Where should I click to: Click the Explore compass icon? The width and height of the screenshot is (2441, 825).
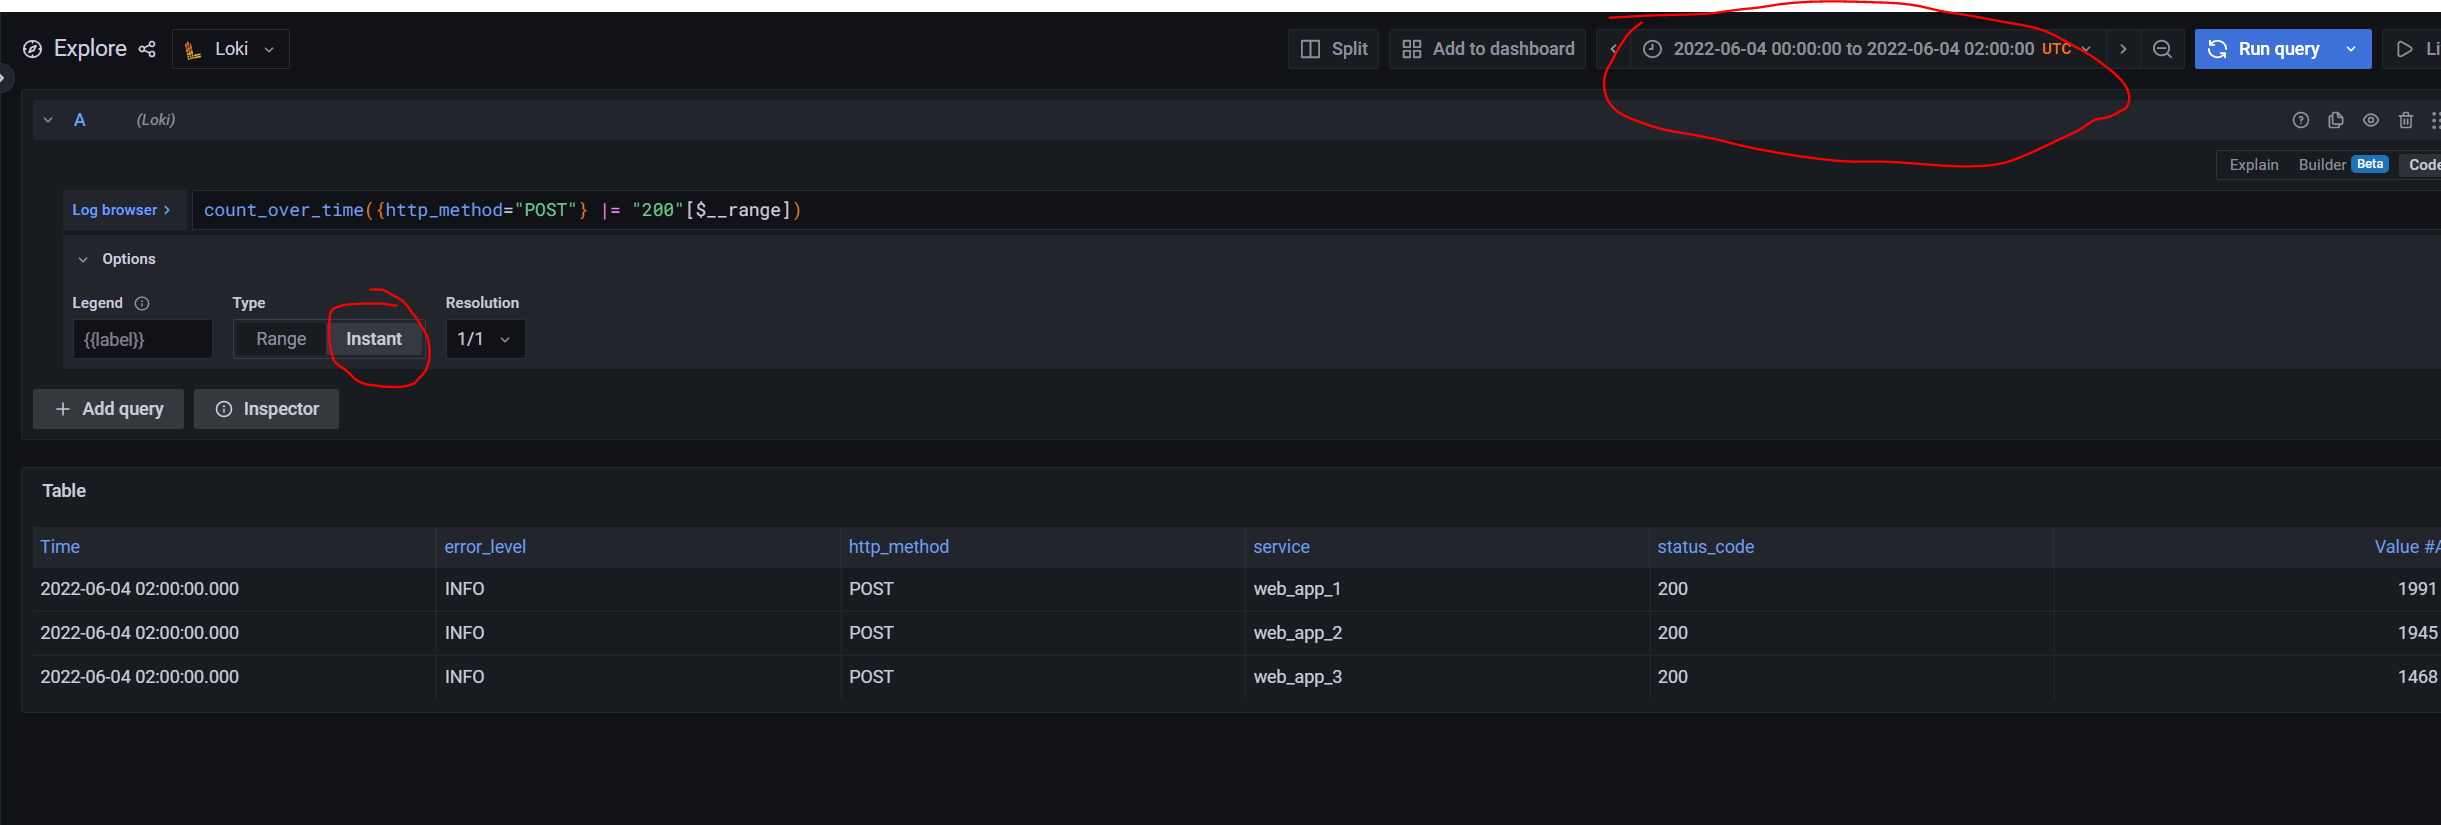point(33,49)
